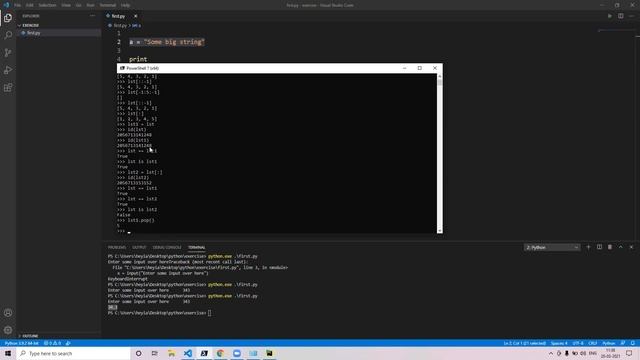
Task: Change end of line sequence CRLF
Action: (593, 343)
